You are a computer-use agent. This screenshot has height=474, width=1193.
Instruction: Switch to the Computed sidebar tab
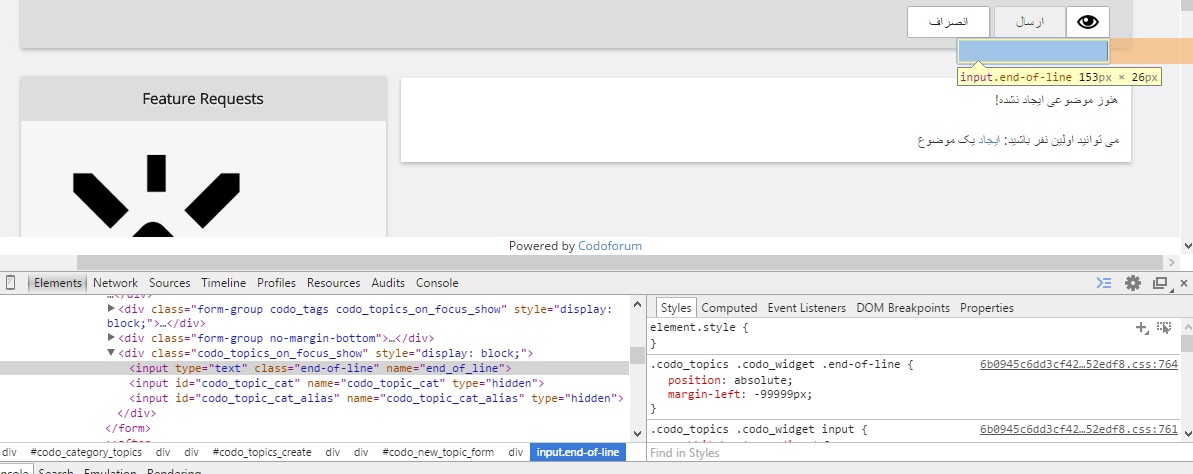(x=729, y=308)
